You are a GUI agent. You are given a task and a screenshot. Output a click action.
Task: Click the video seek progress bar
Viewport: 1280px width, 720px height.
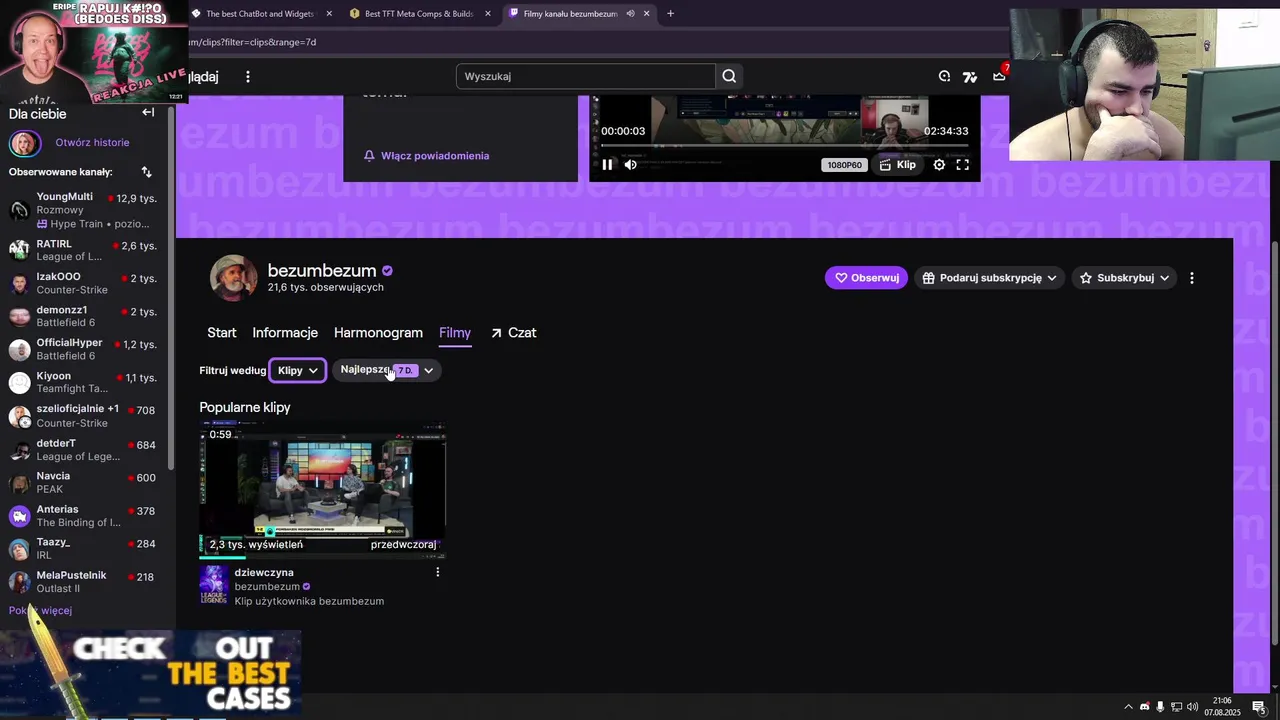(784, 146)
